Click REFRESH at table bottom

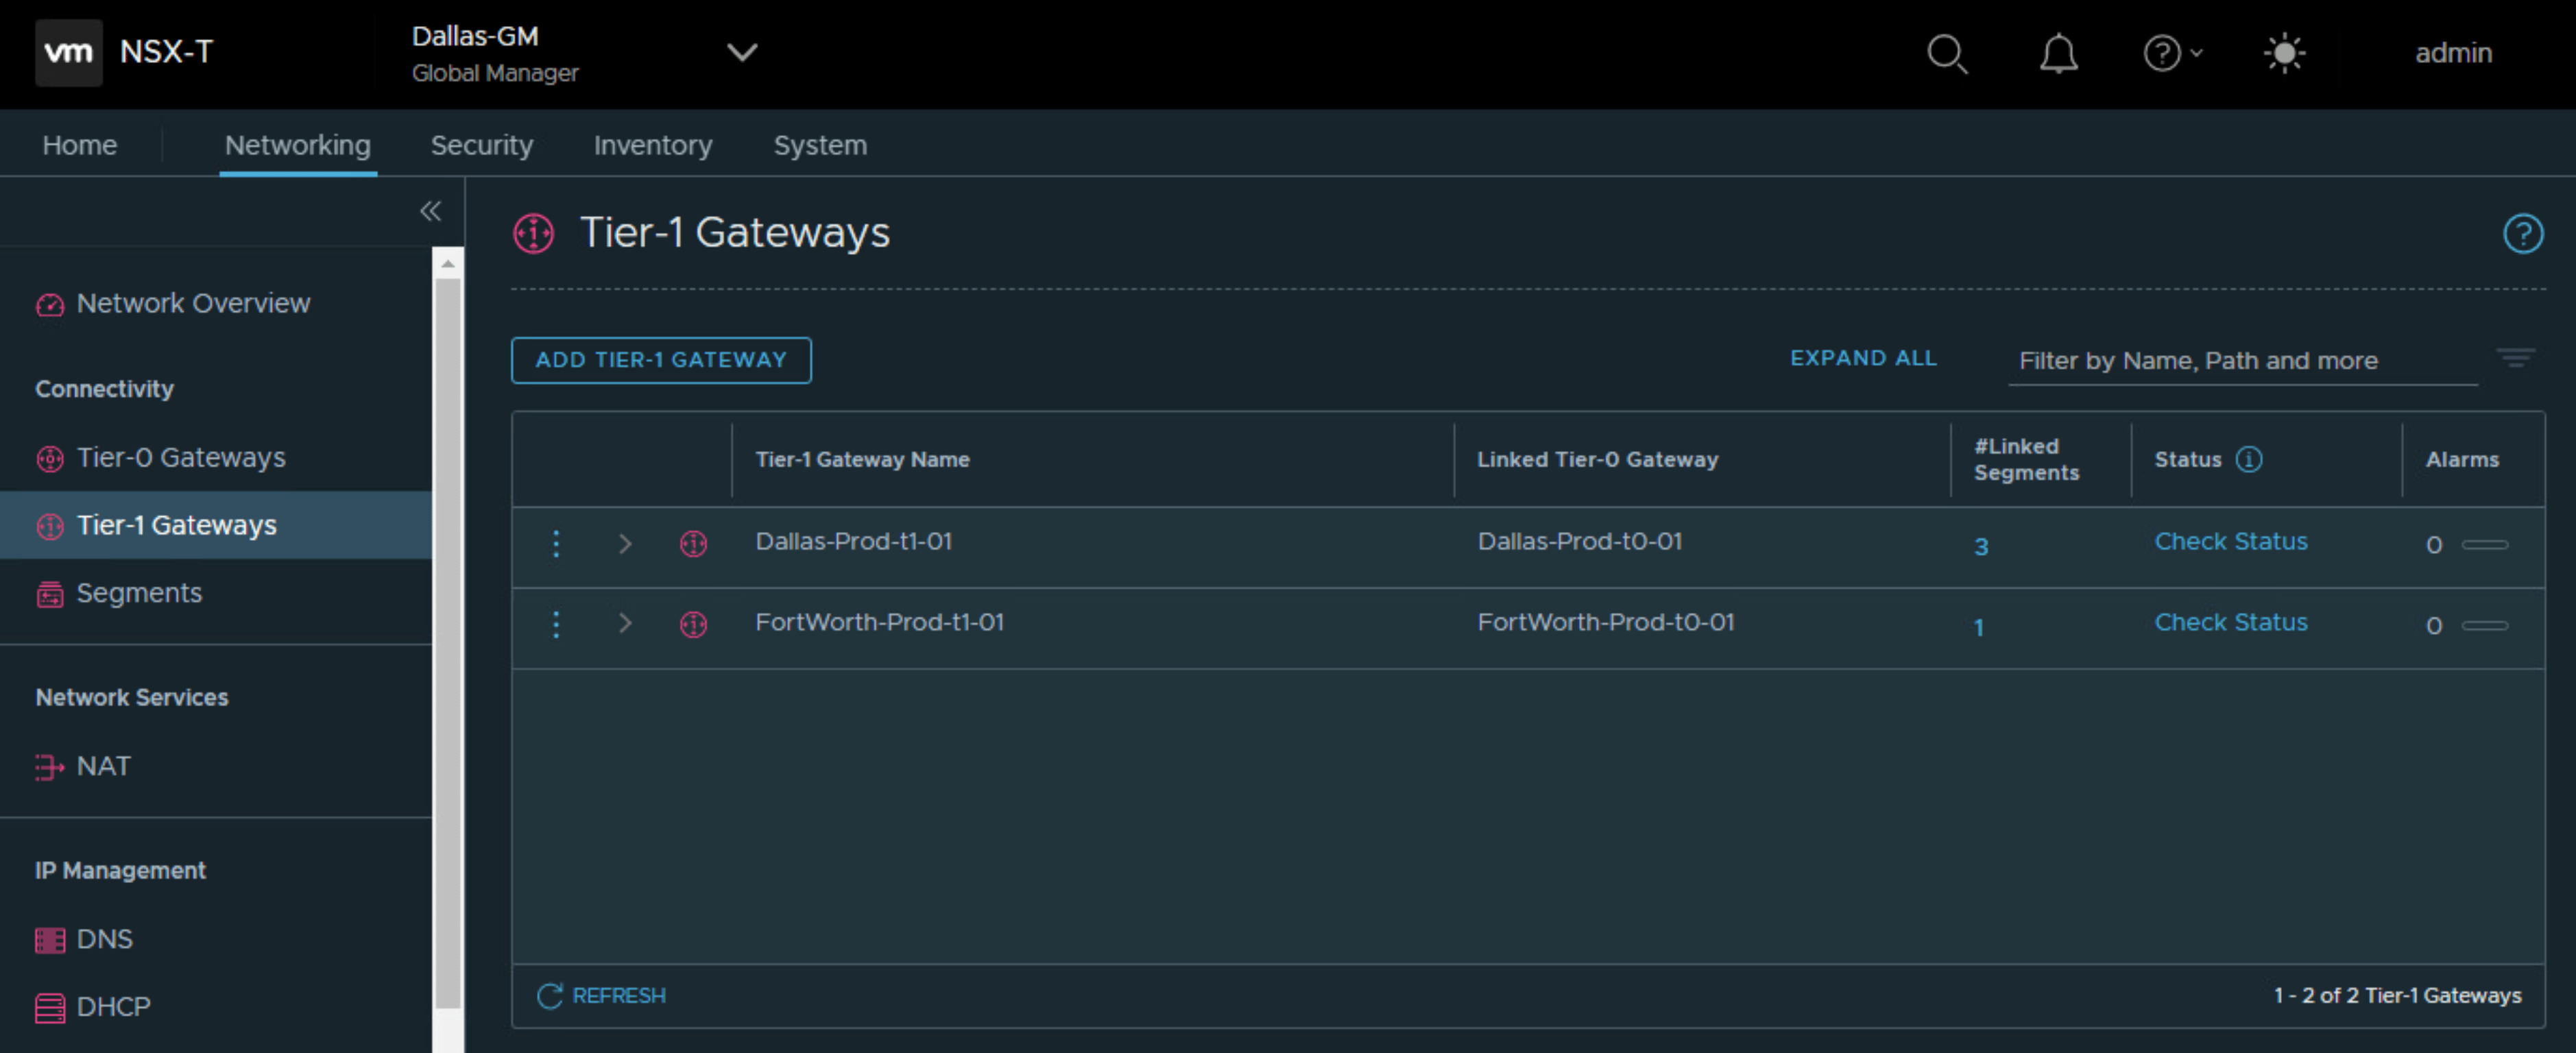point(601,995)
